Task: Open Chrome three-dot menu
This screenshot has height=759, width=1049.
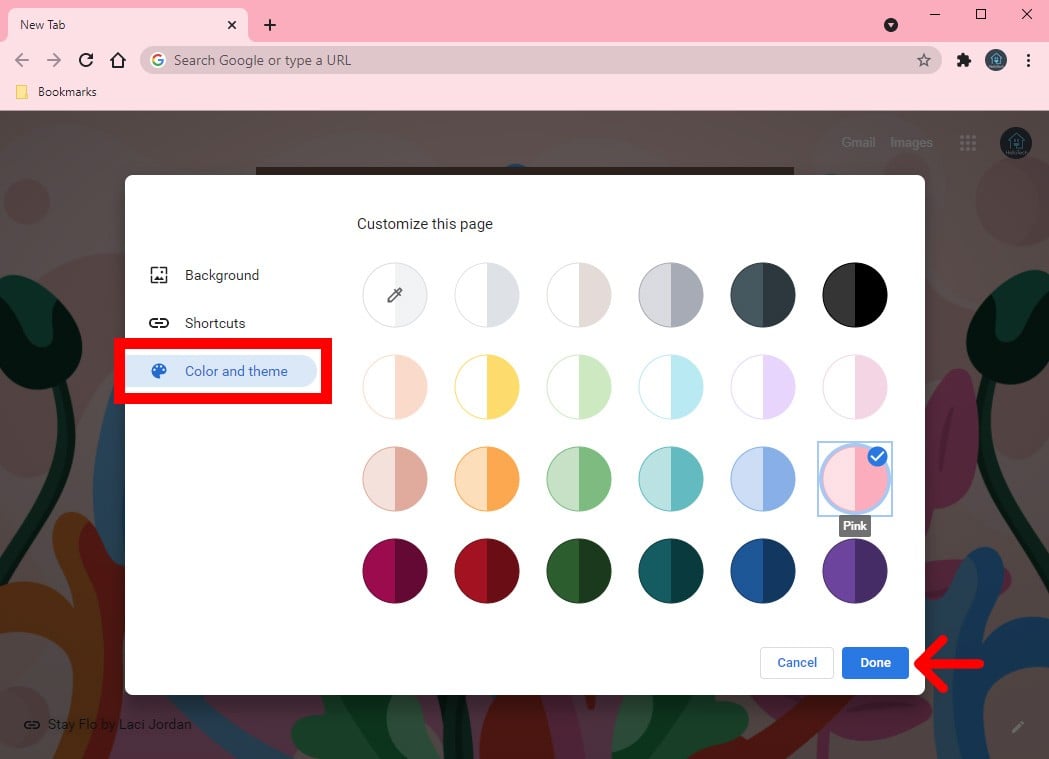Action: (x=1028, y=60)
